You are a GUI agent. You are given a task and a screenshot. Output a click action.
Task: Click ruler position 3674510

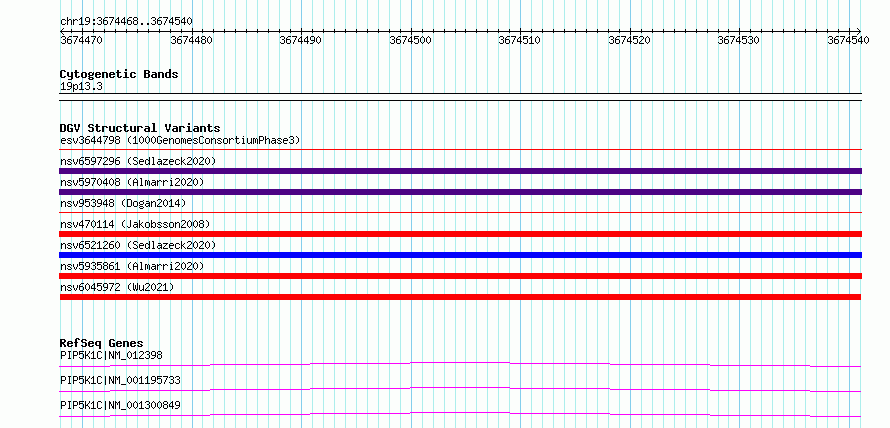[520, 40]
